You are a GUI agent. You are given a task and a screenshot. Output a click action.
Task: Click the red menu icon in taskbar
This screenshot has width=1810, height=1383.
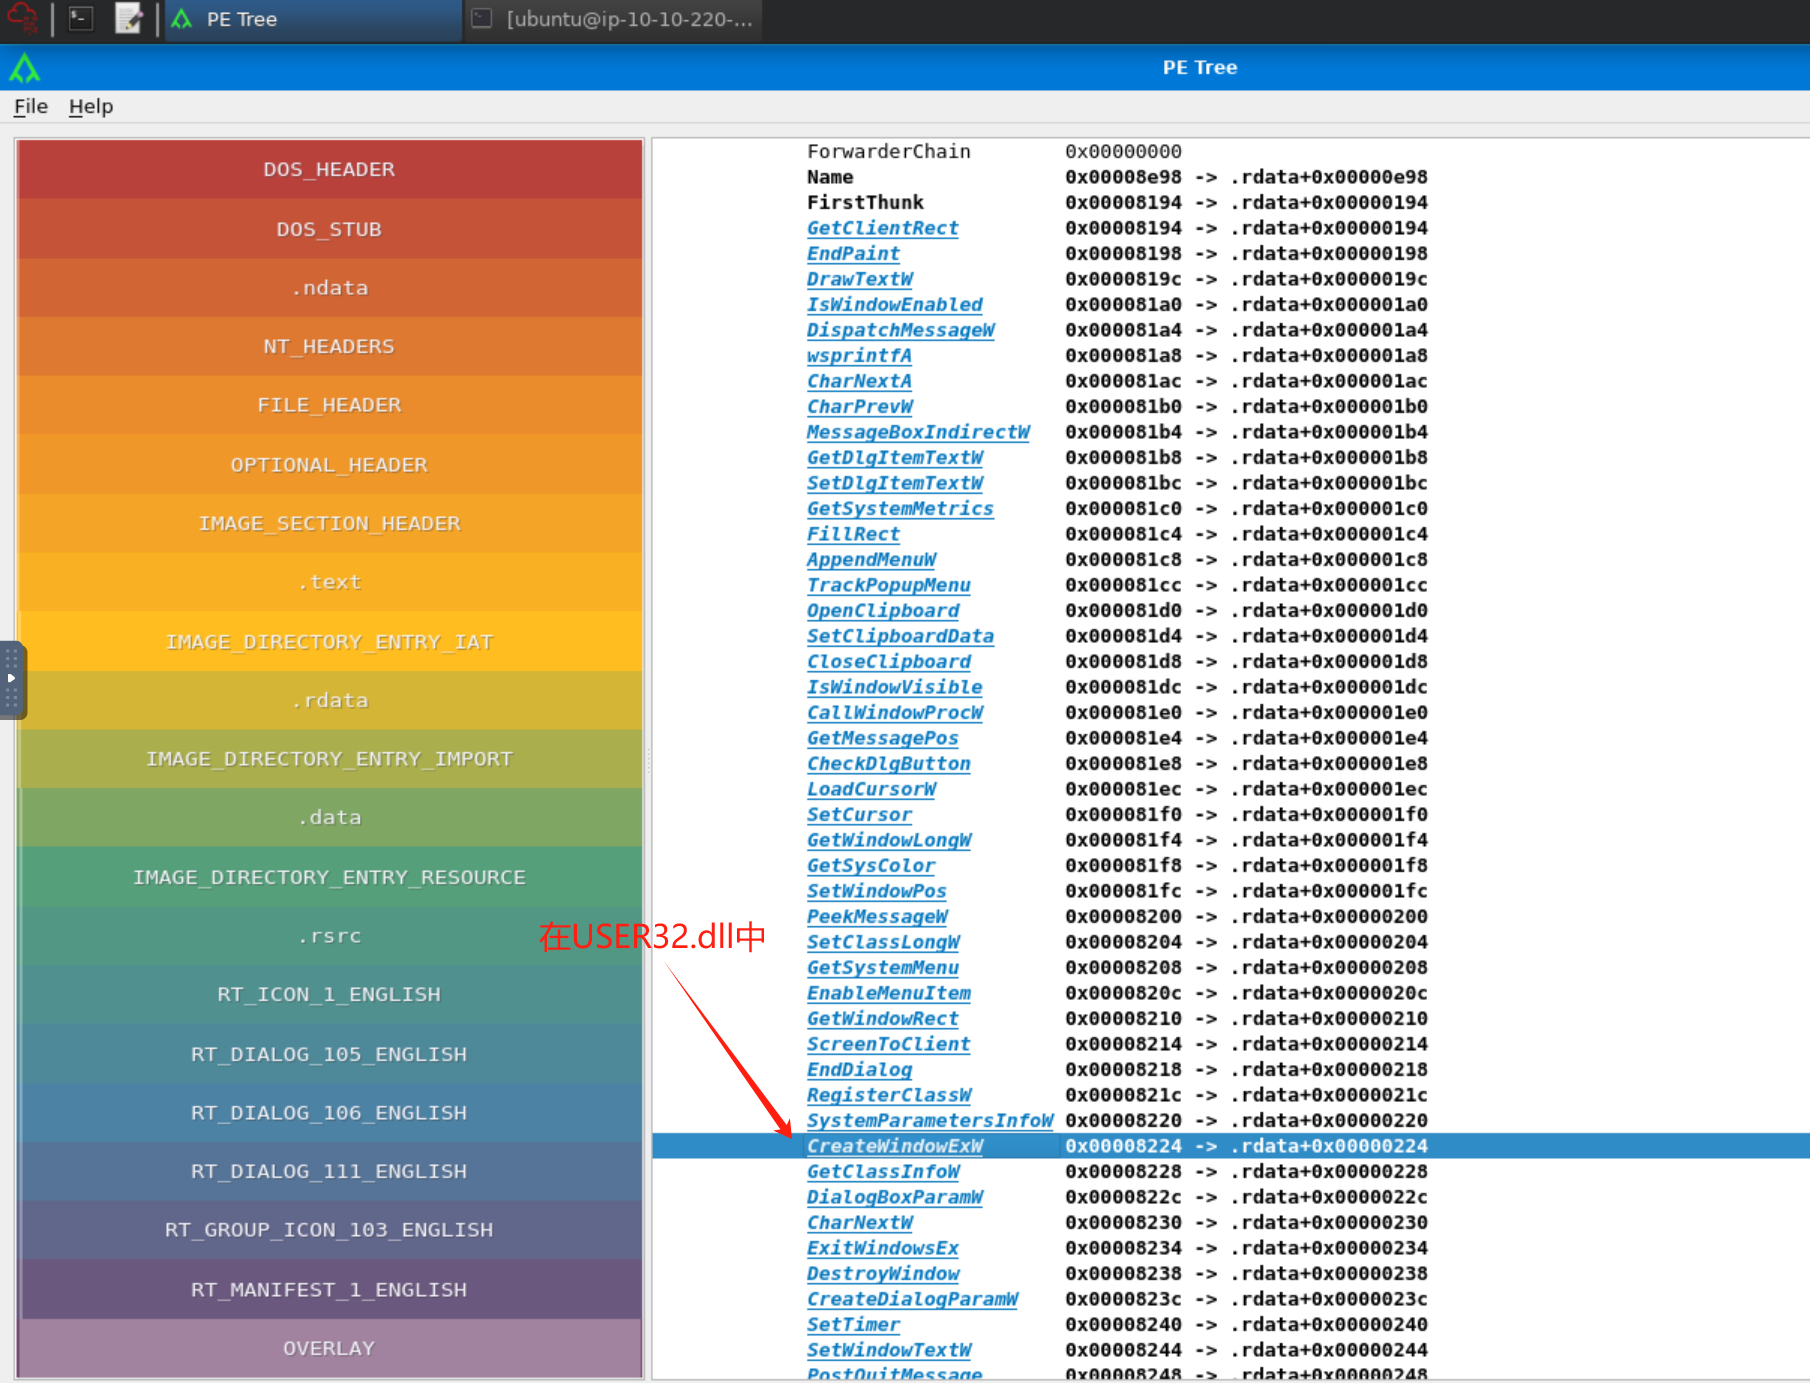pos(23,19)
